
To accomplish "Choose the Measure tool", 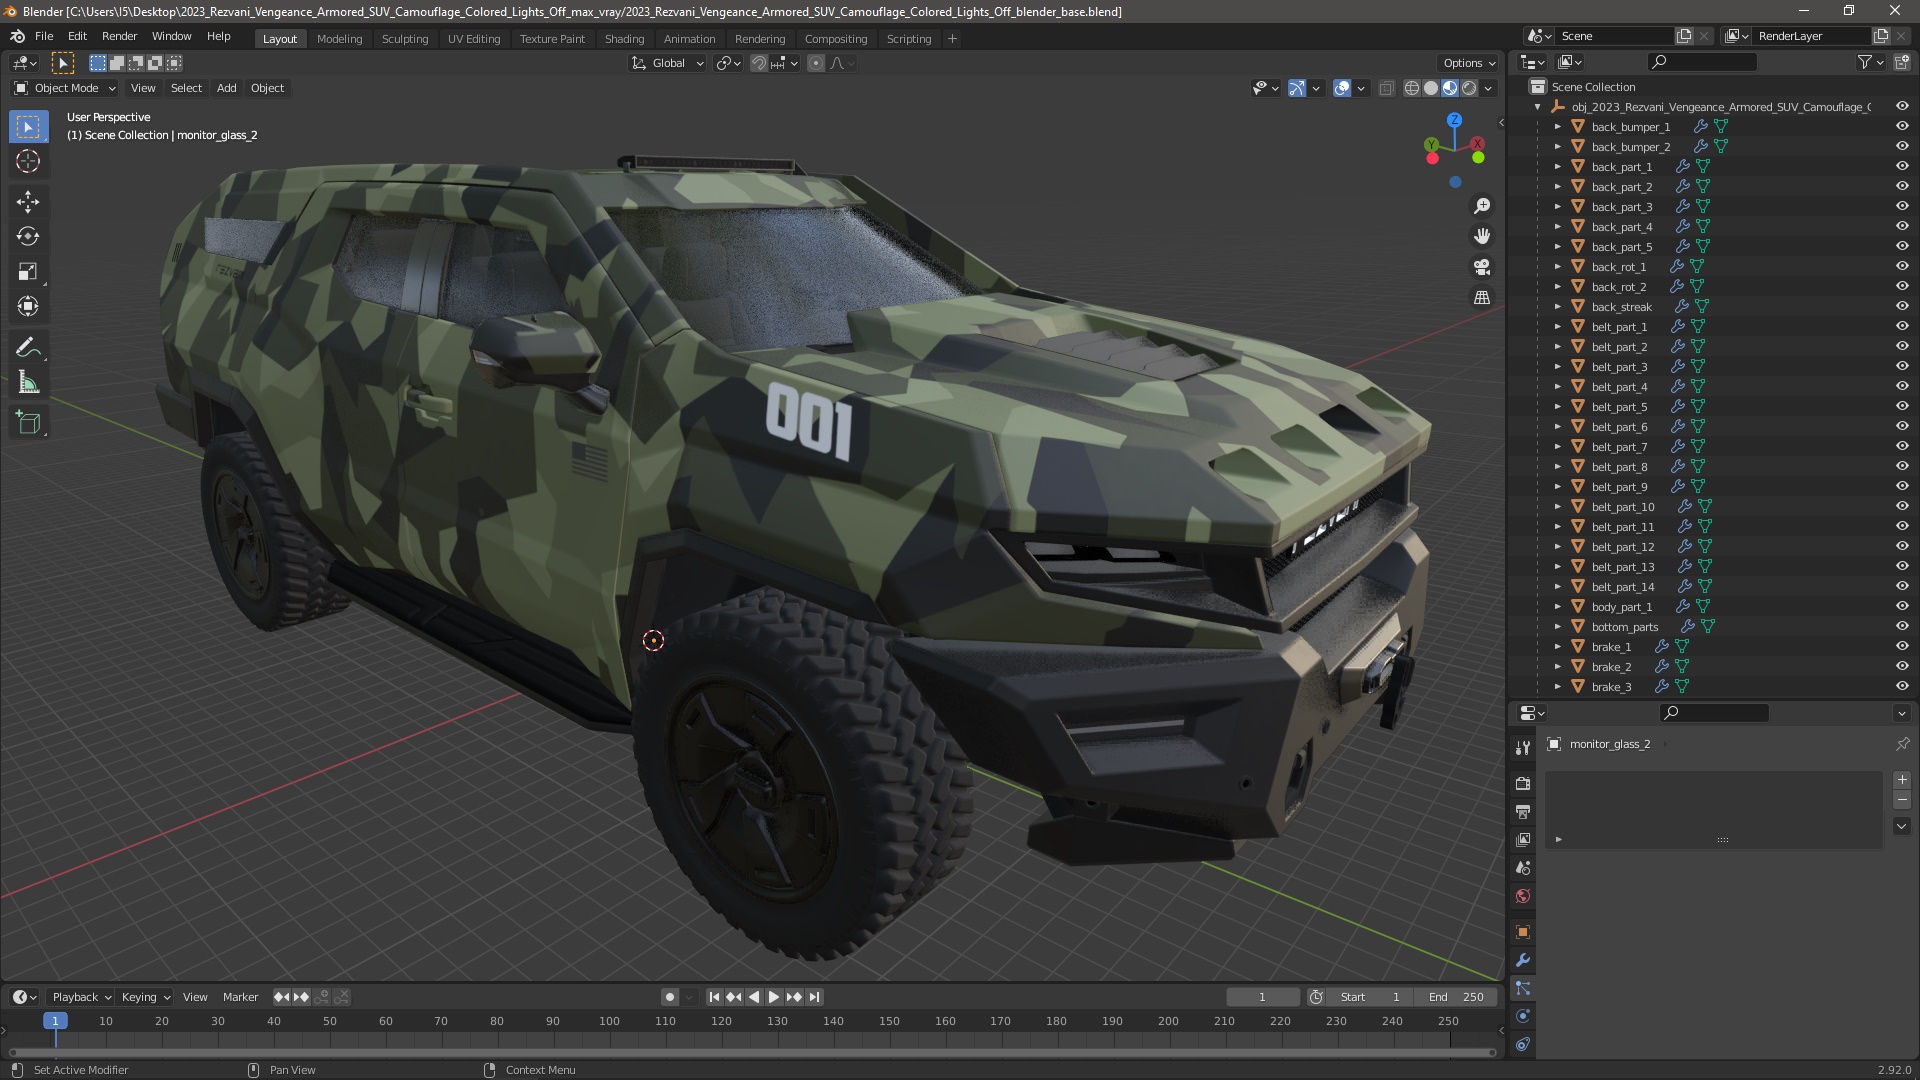I will (x=28, y=383).
